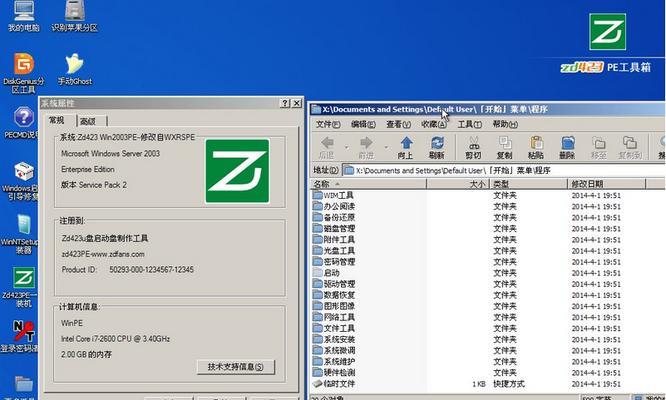
Task: Select the 文件工具 folder
Action: coord(333,328)
